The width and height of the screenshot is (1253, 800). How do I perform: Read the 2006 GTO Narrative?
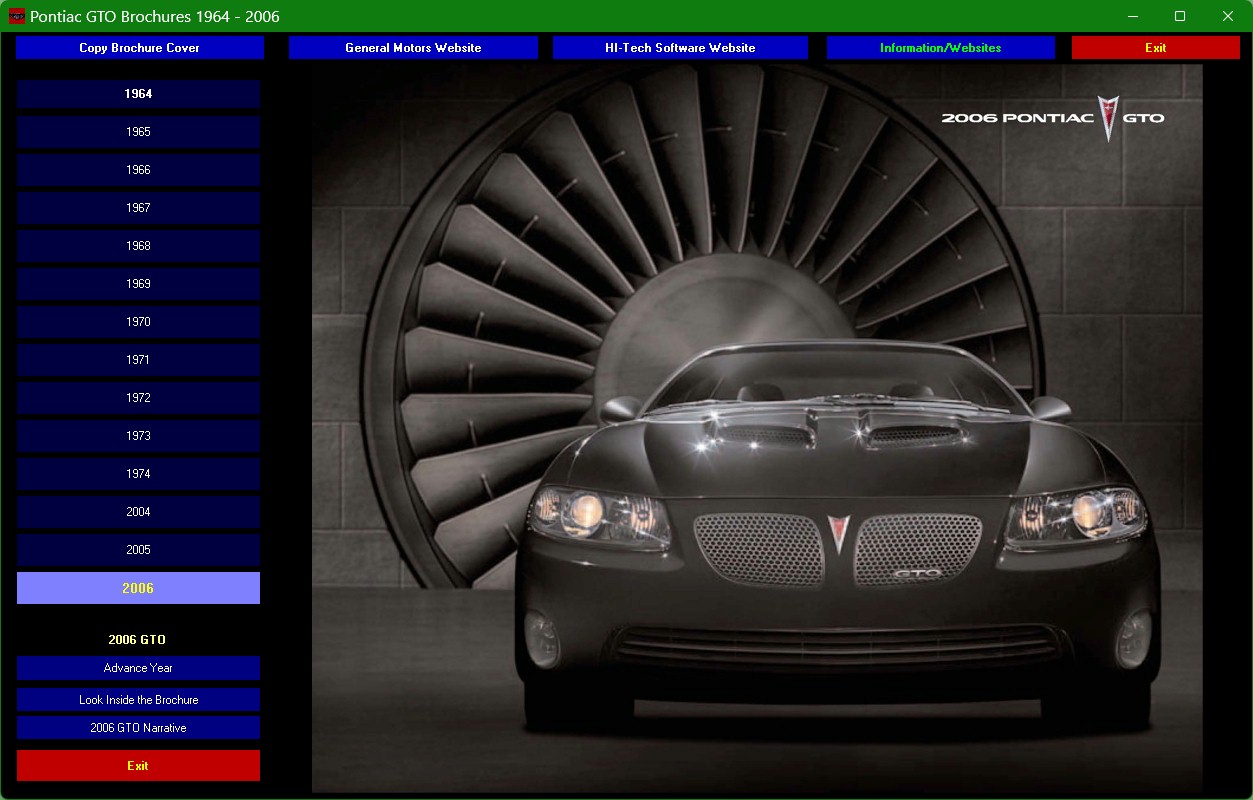click(138, 728)
